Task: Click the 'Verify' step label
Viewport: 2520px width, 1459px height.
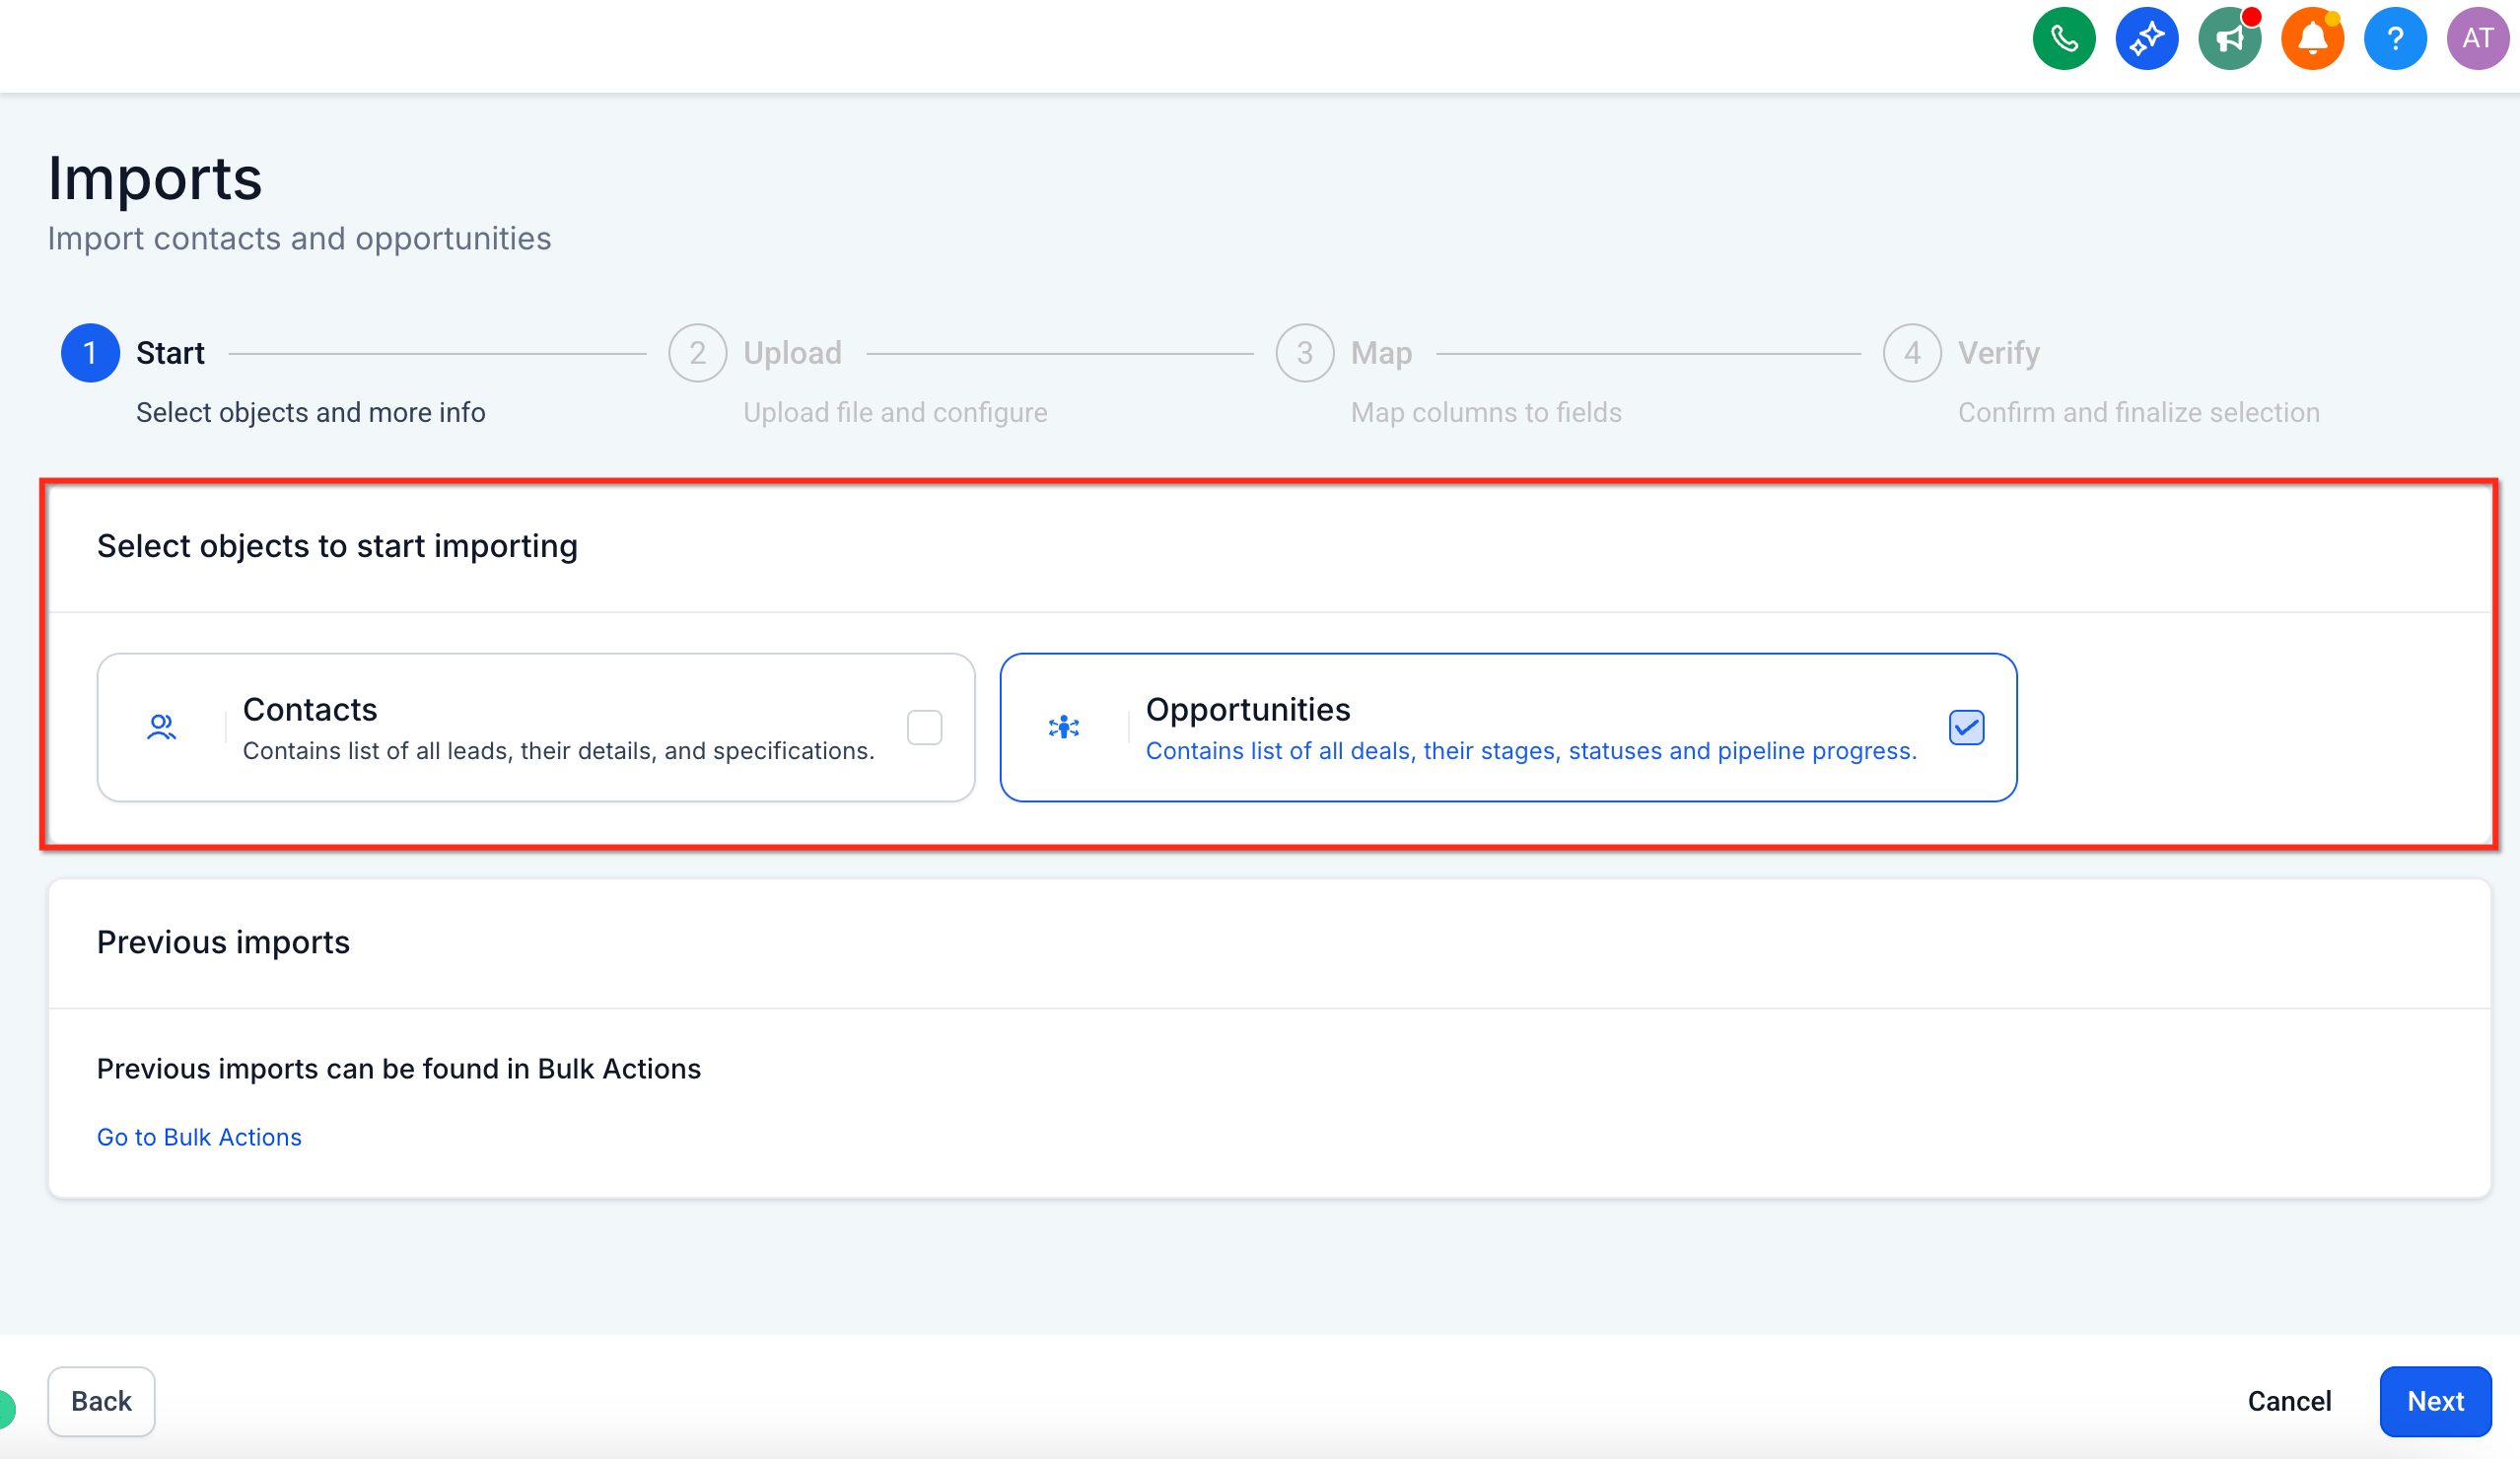Action: [x=1998, y=353]
